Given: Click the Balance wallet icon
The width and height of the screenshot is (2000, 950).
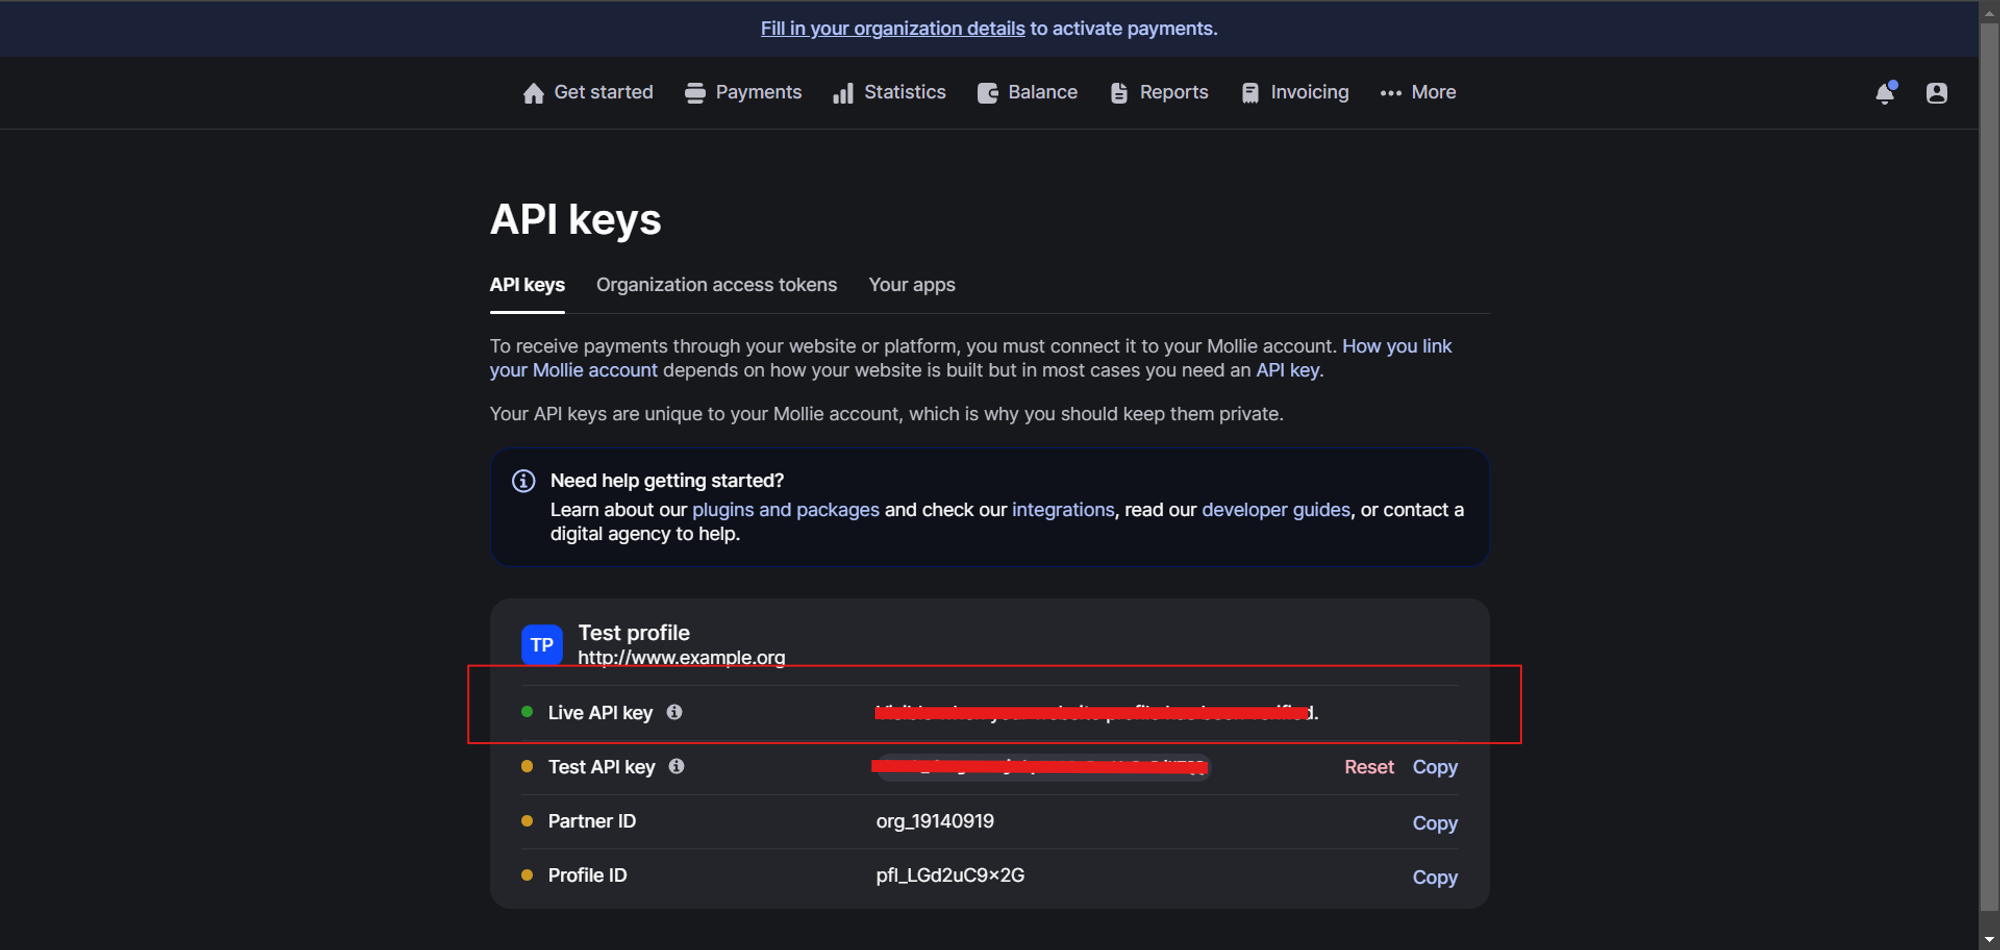Looking at the screenshot, I should [987, 93].
